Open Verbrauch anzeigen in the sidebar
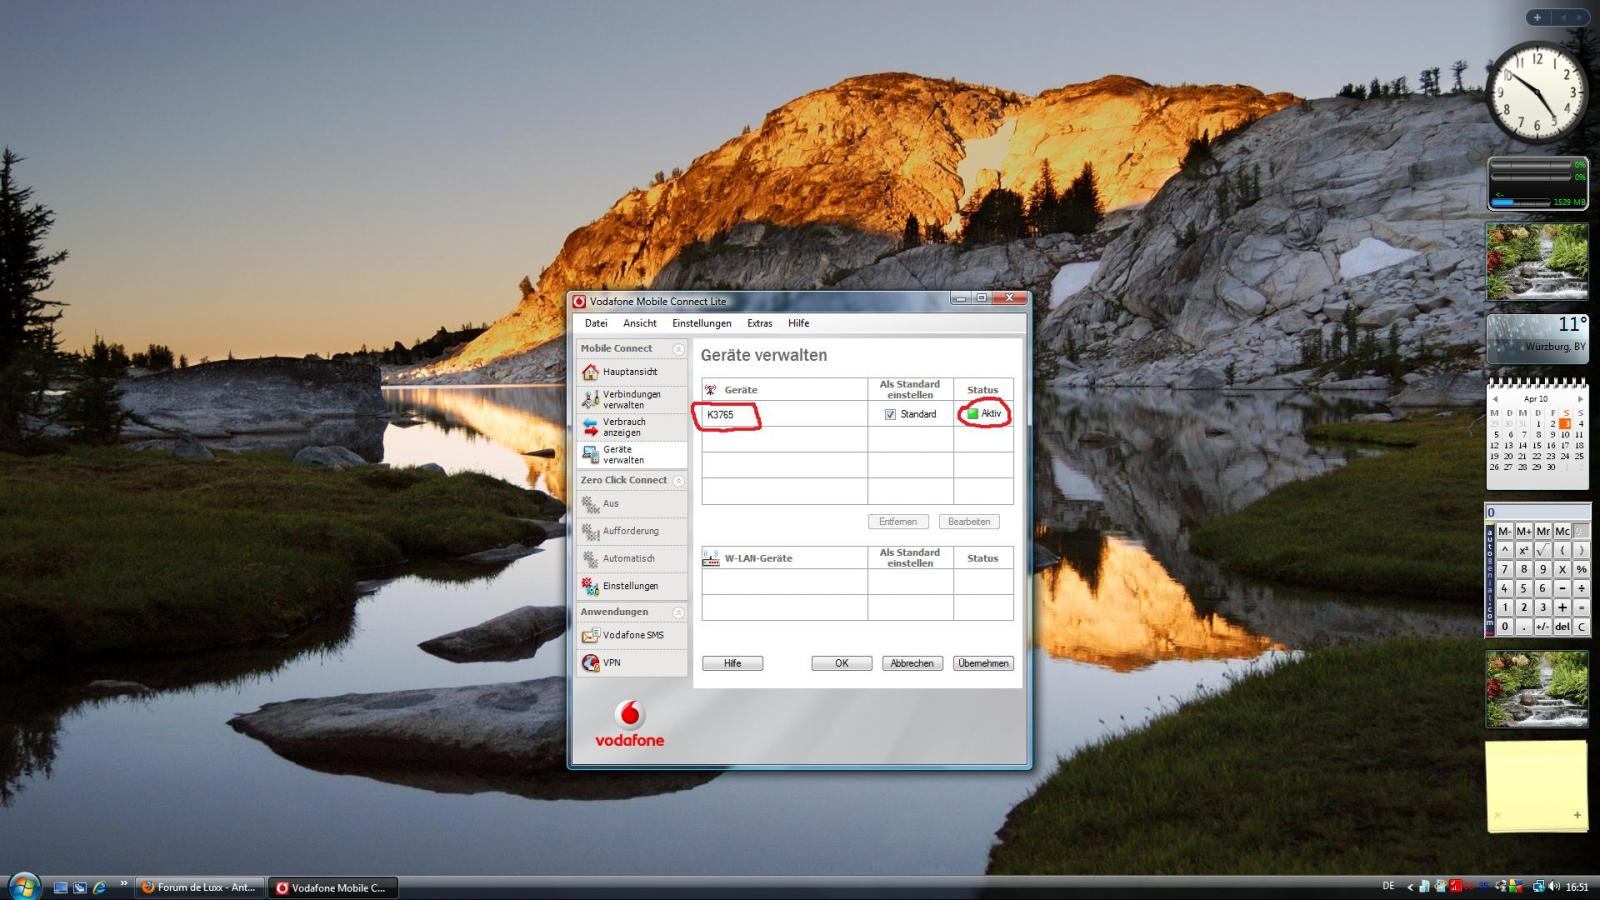 click(631, 427)
